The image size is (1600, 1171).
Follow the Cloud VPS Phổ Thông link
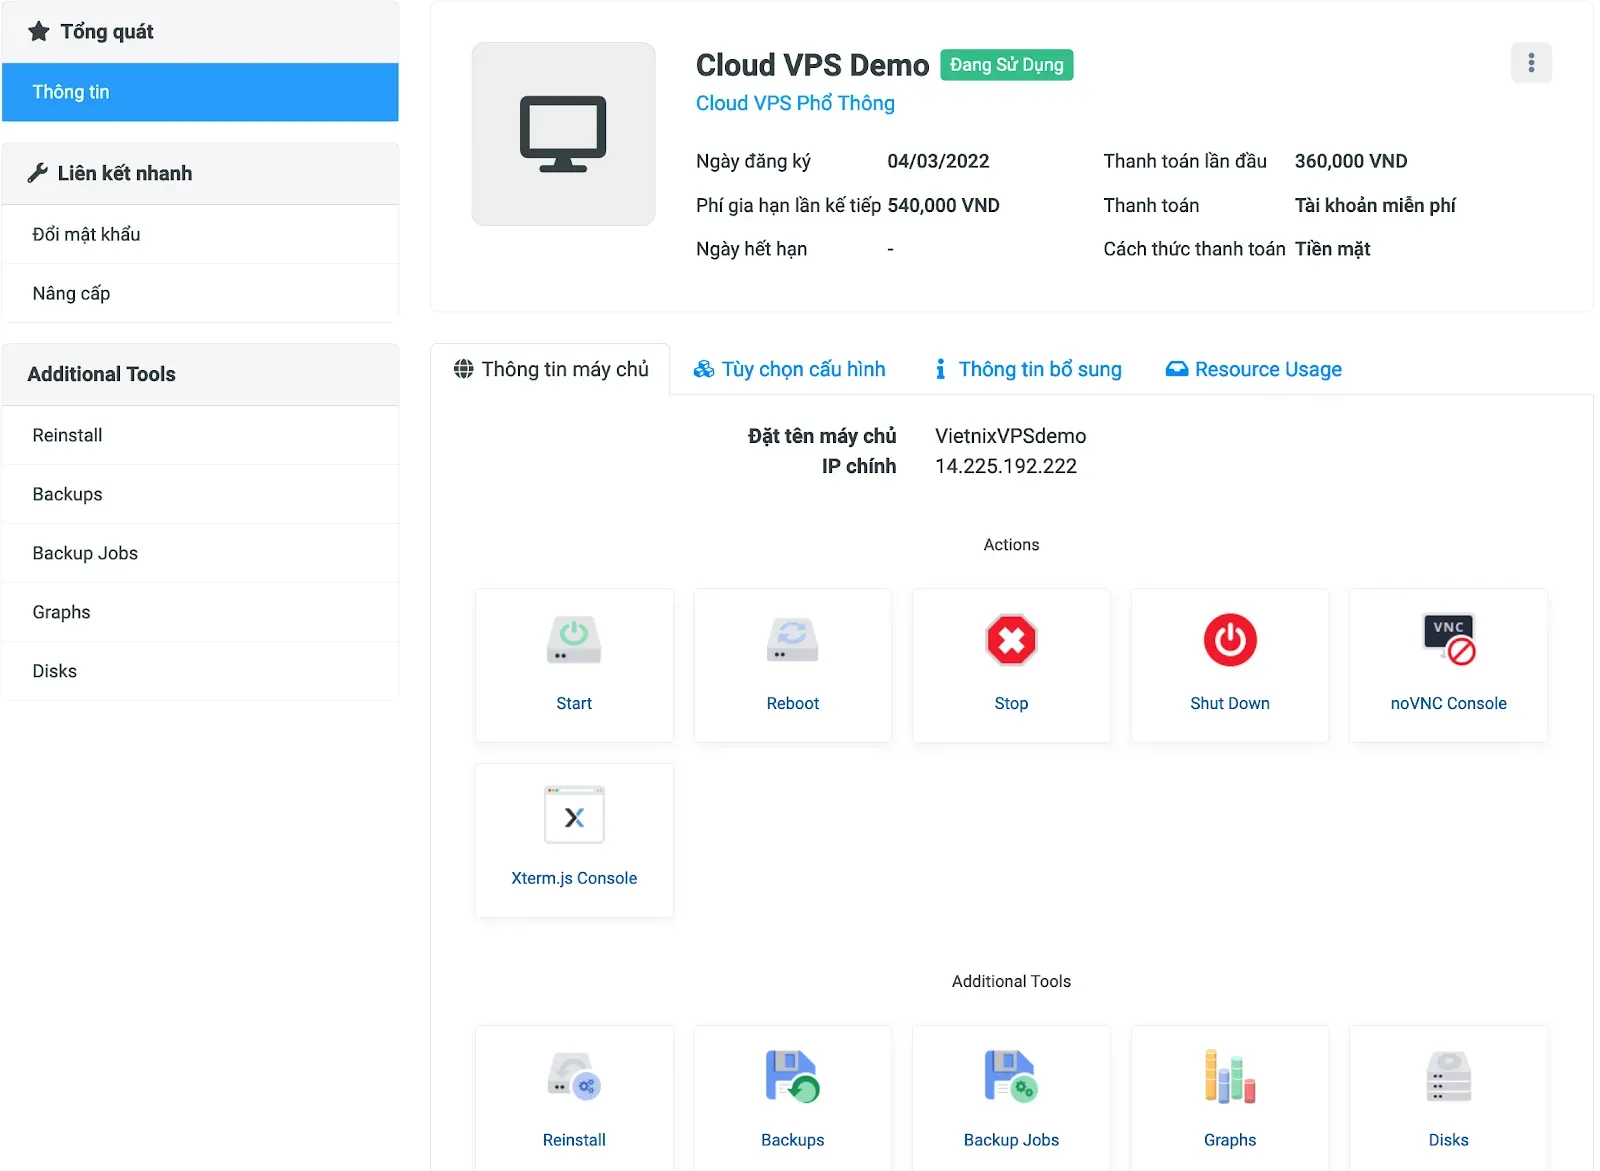[795, 103]
